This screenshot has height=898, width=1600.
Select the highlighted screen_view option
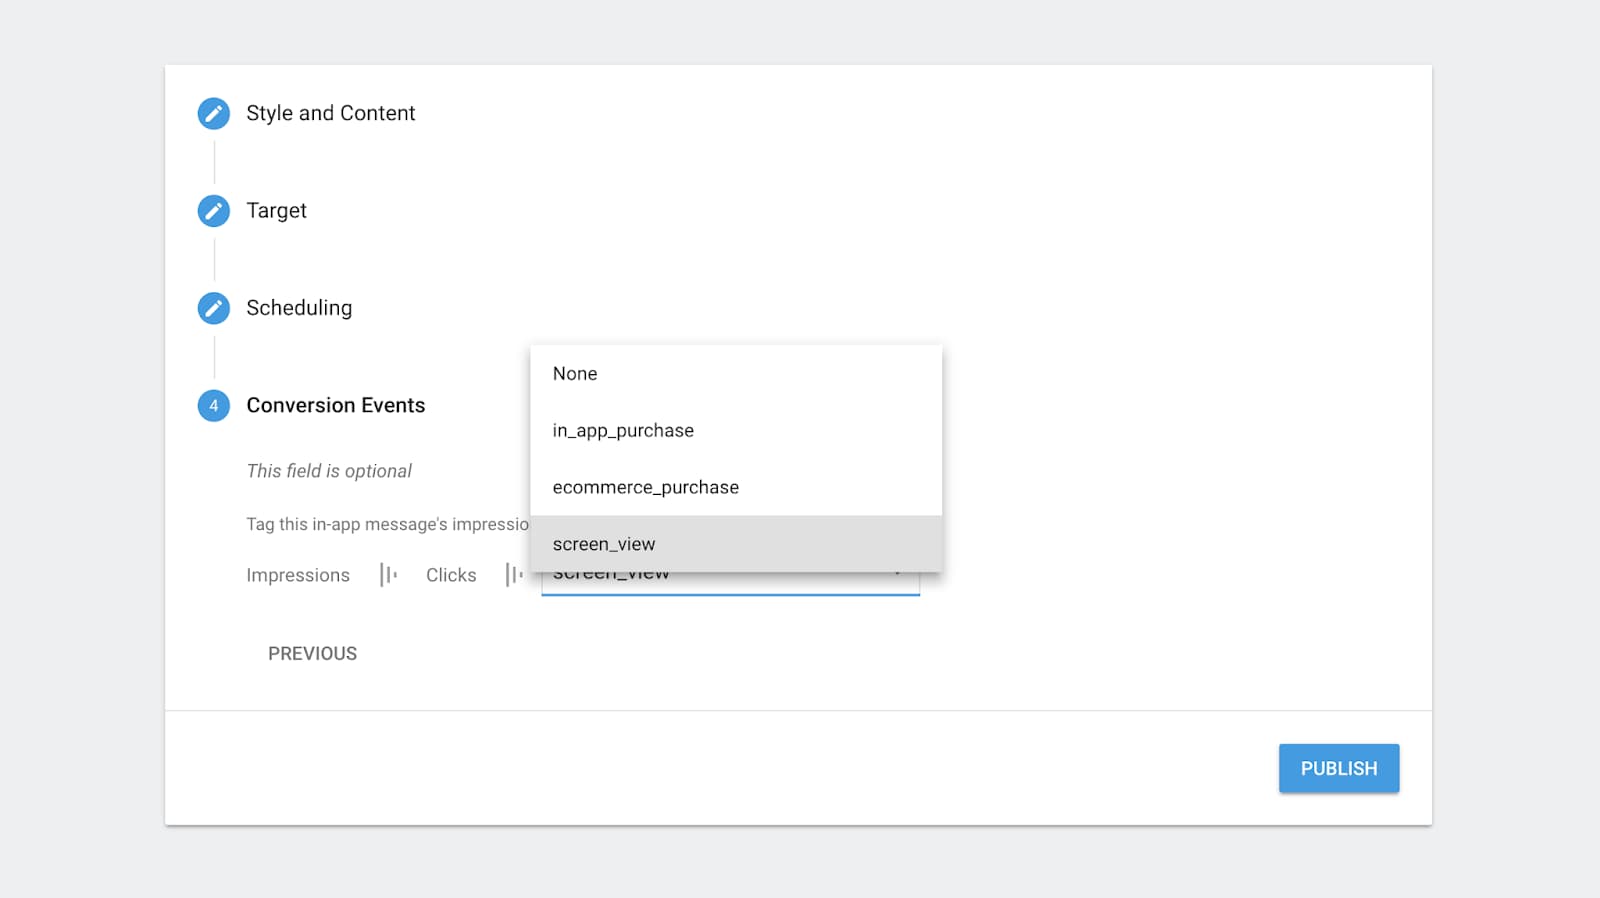point(736,544)
